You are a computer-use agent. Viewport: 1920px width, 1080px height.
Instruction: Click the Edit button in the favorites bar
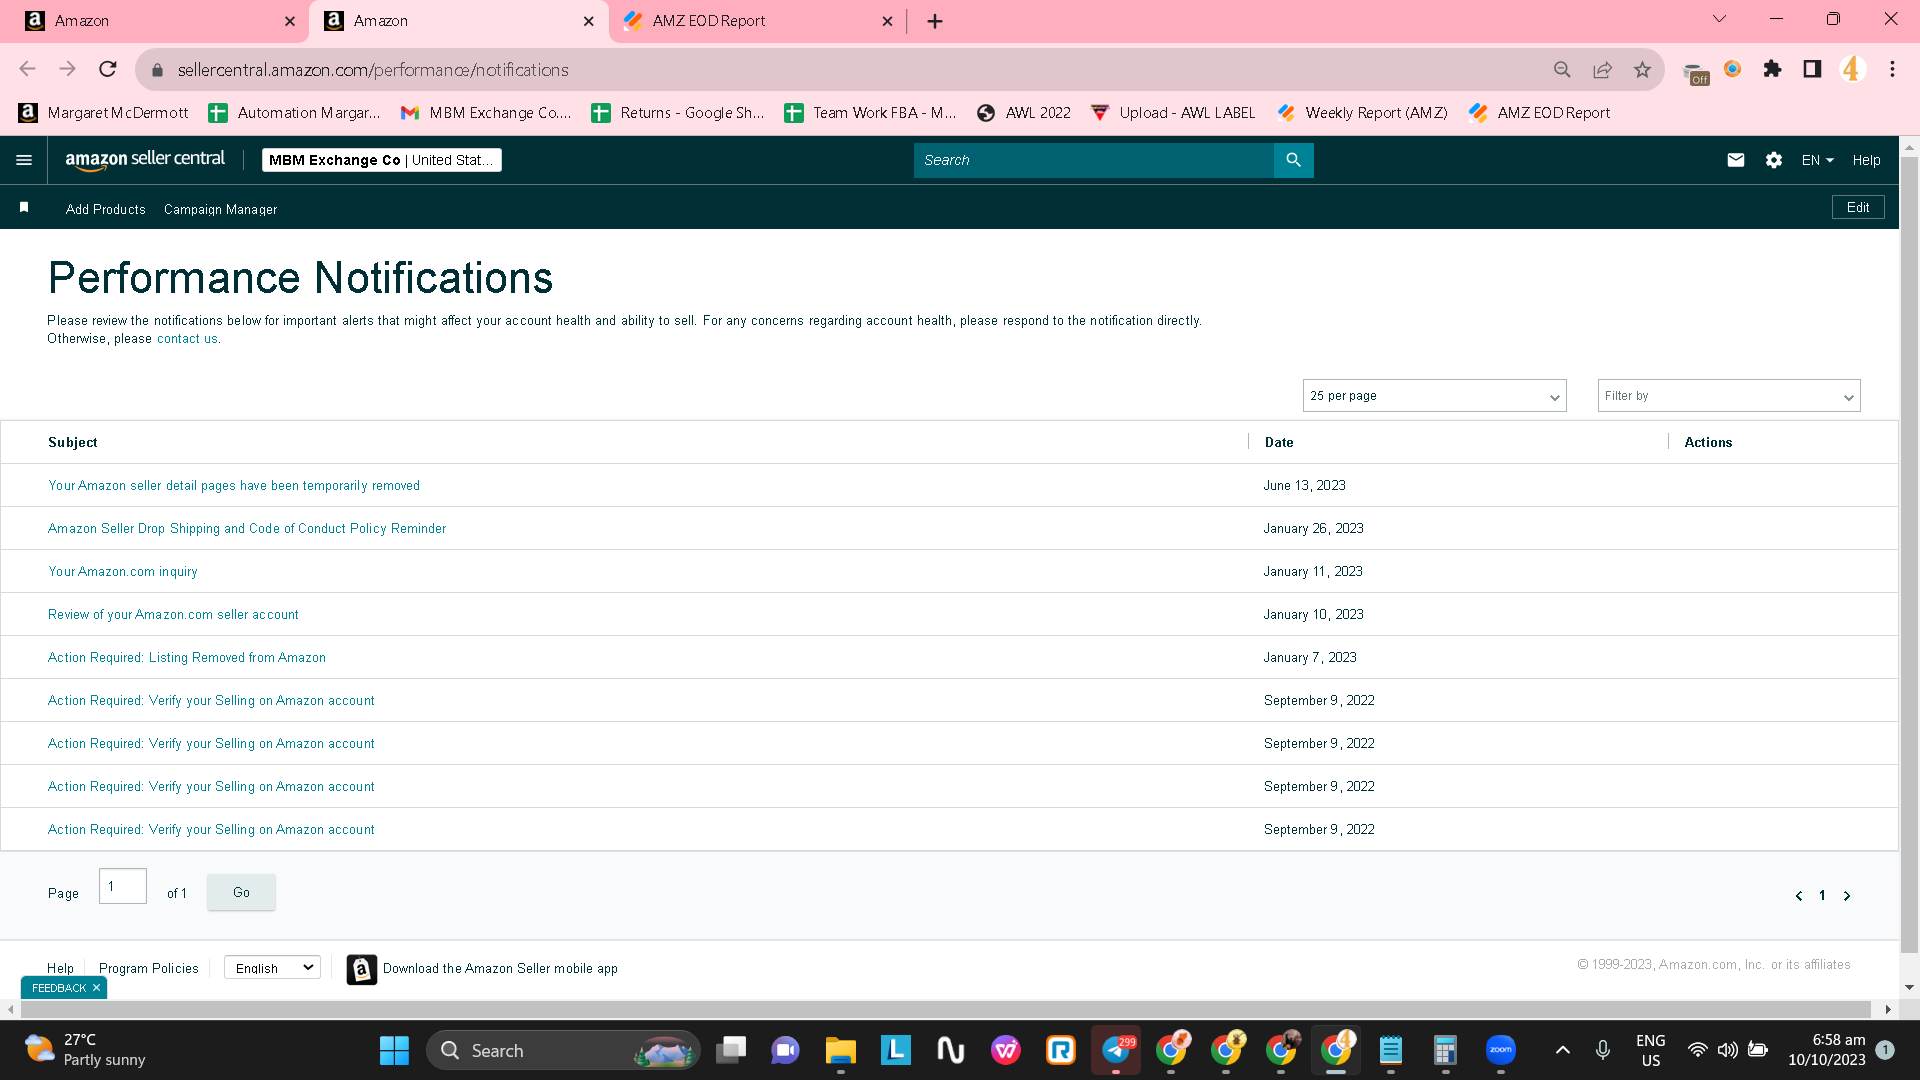(1858, 207)
